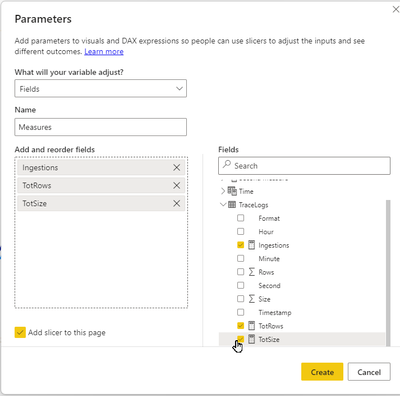This screenshot has height=396, width=400.
Task: Remove Ingestions field with its X icon
Action: pos(177,168)
